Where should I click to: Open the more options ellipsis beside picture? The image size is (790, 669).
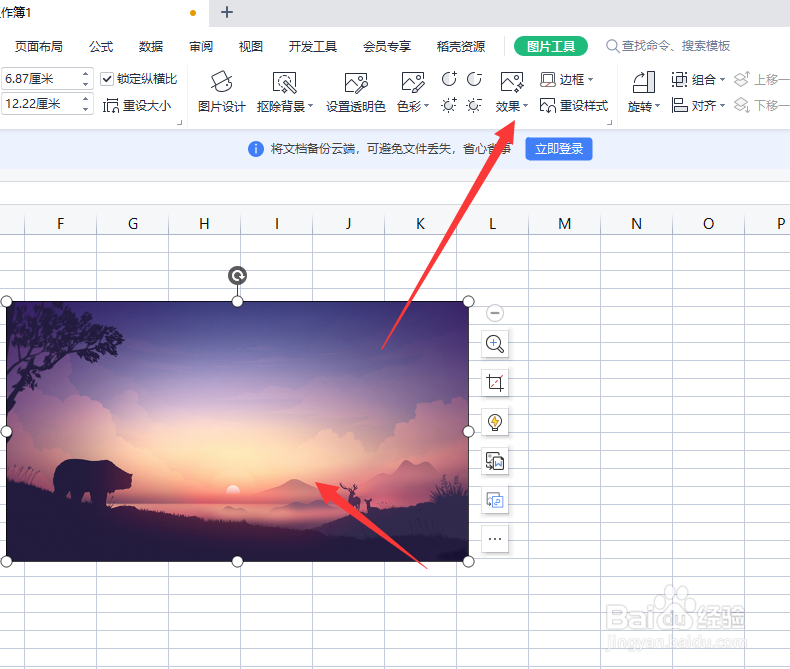coord(495,539)
